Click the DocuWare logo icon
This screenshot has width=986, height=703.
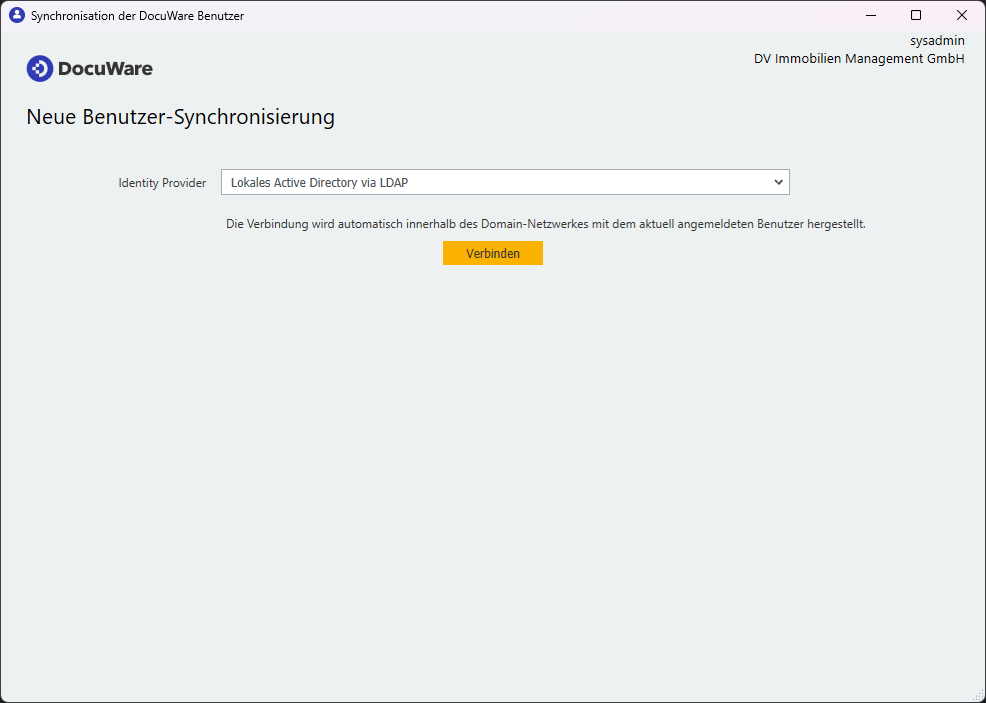39,69
